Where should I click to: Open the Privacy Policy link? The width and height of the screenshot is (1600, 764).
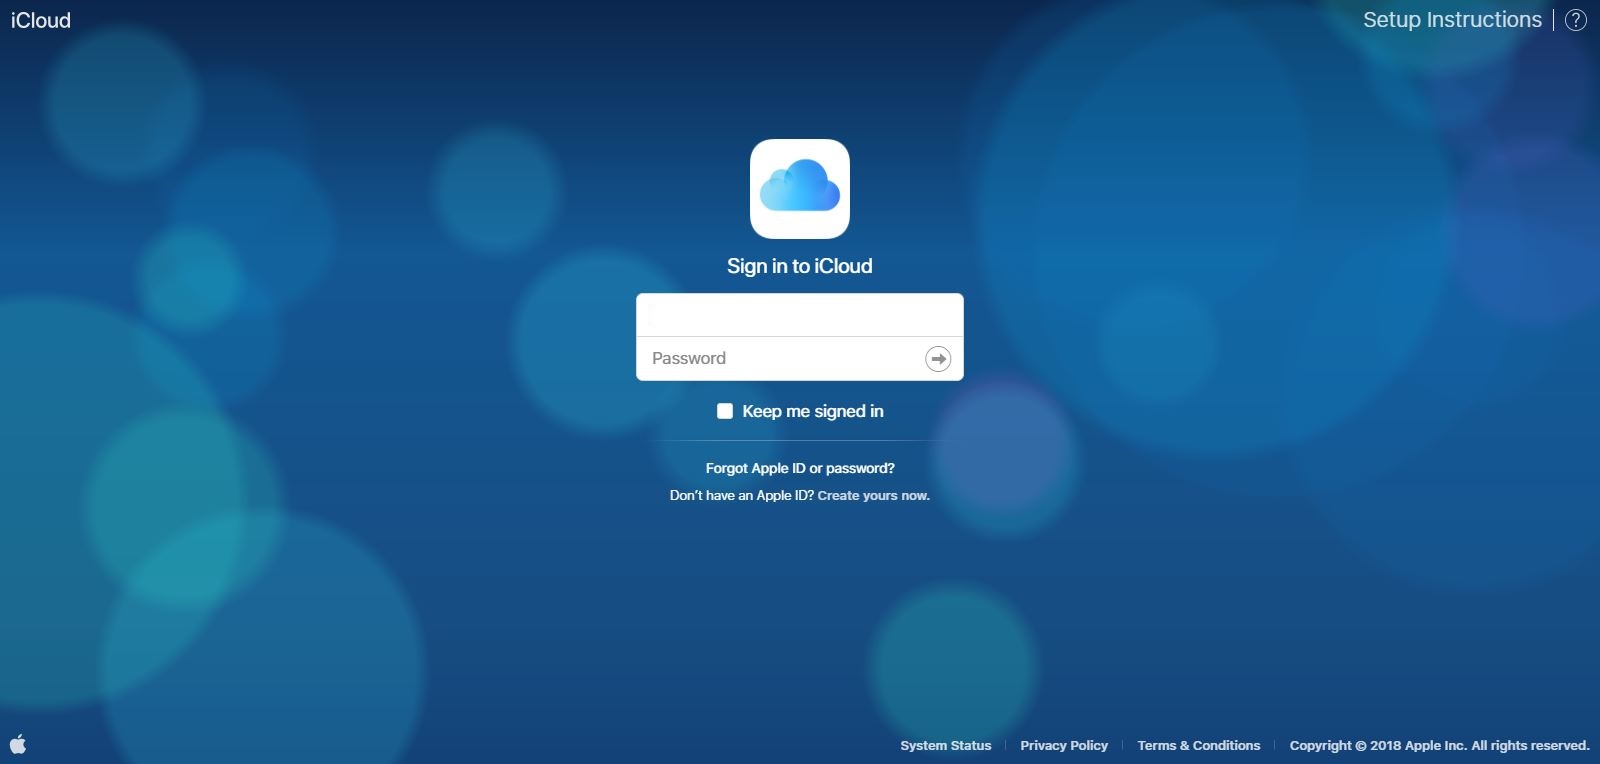1064,745
